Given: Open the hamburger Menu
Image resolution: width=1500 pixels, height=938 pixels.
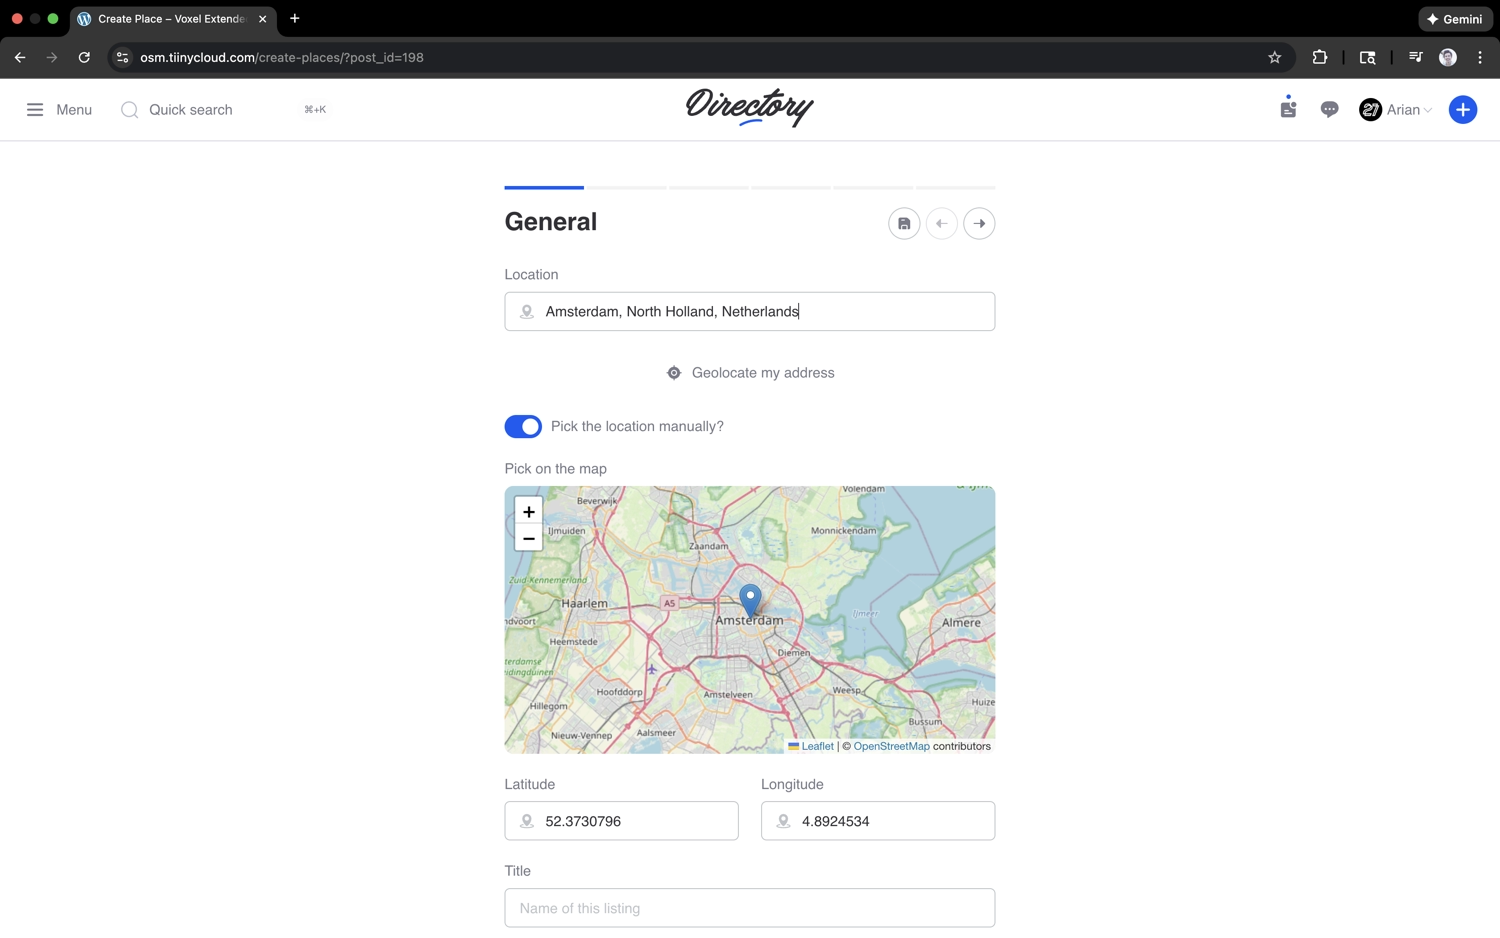Looking at the screenshot, I should click(58, 110).
